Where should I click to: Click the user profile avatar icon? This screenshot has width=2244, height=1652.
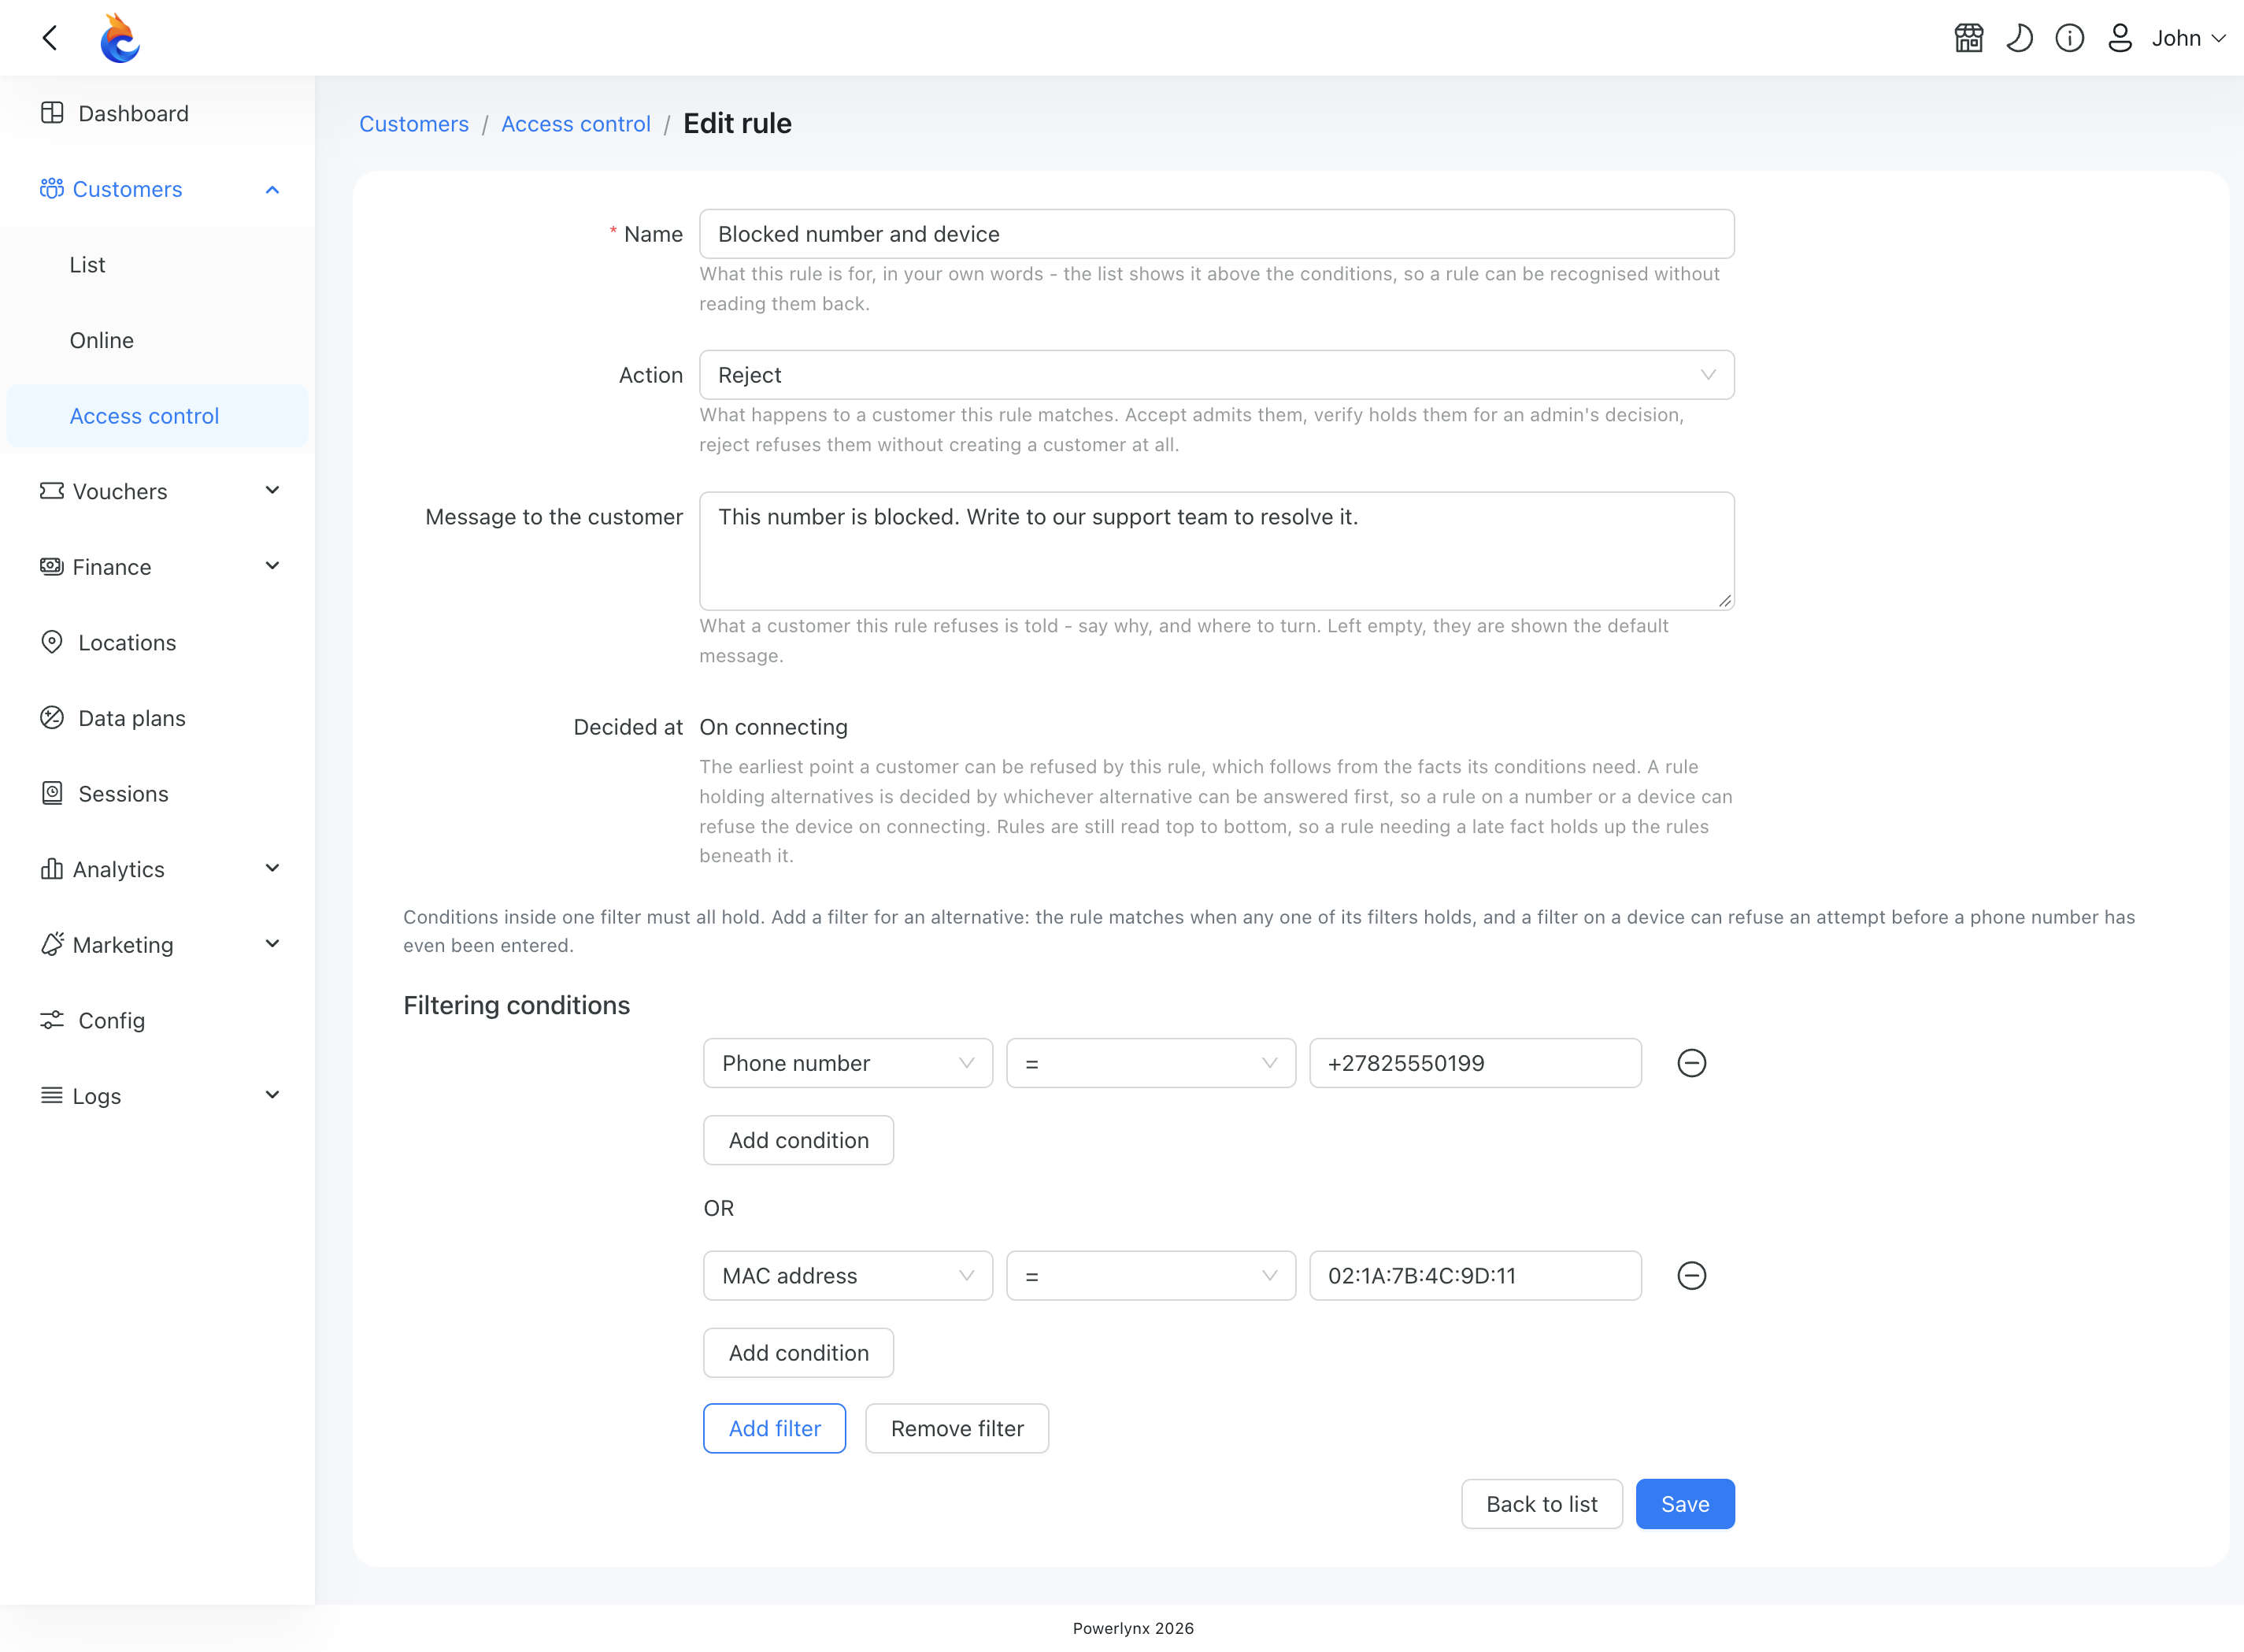[x=2119, y=38]
